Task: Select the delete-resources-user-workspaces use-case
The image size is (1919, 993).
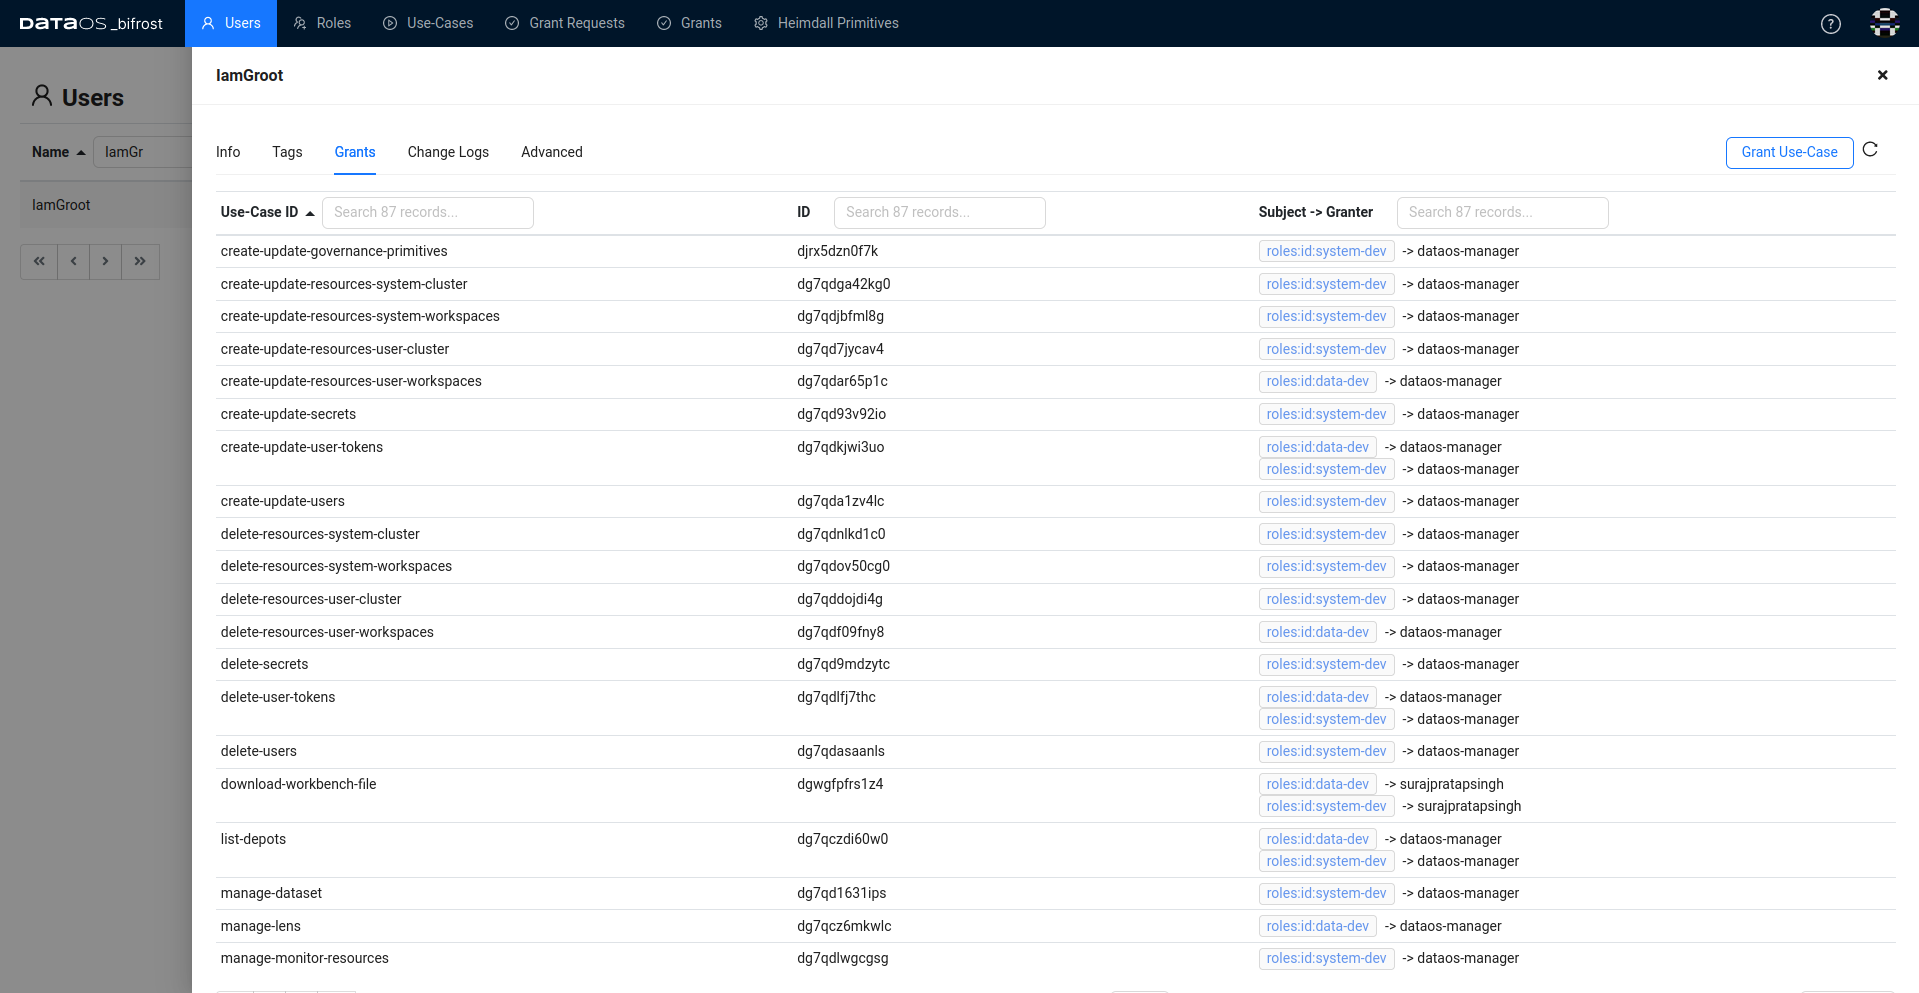Action: coord(327,632)
